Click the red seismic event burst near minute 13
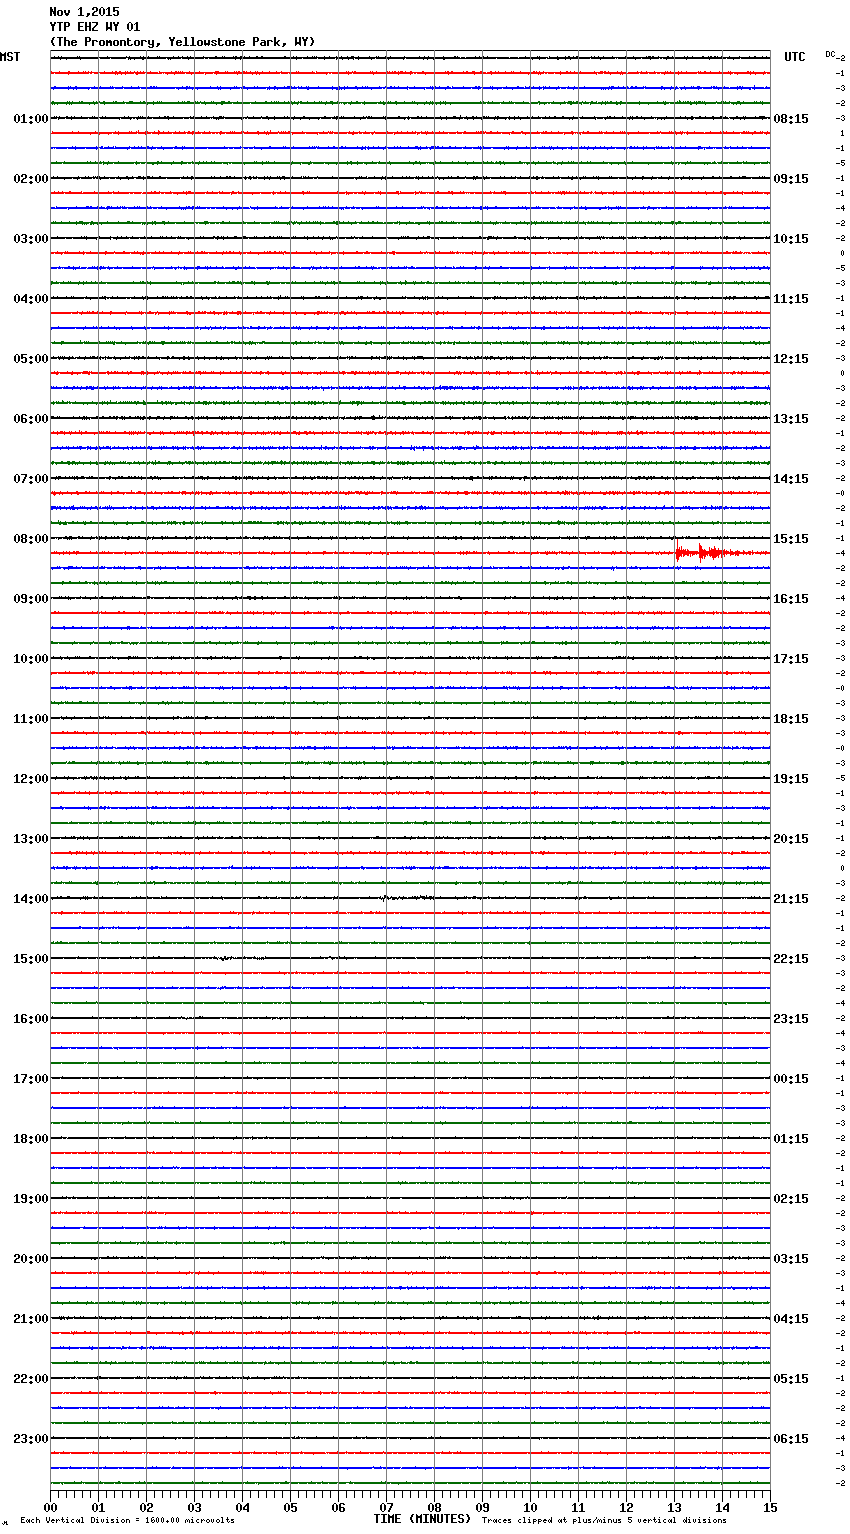850x1534 pixels. pos(704,553)
